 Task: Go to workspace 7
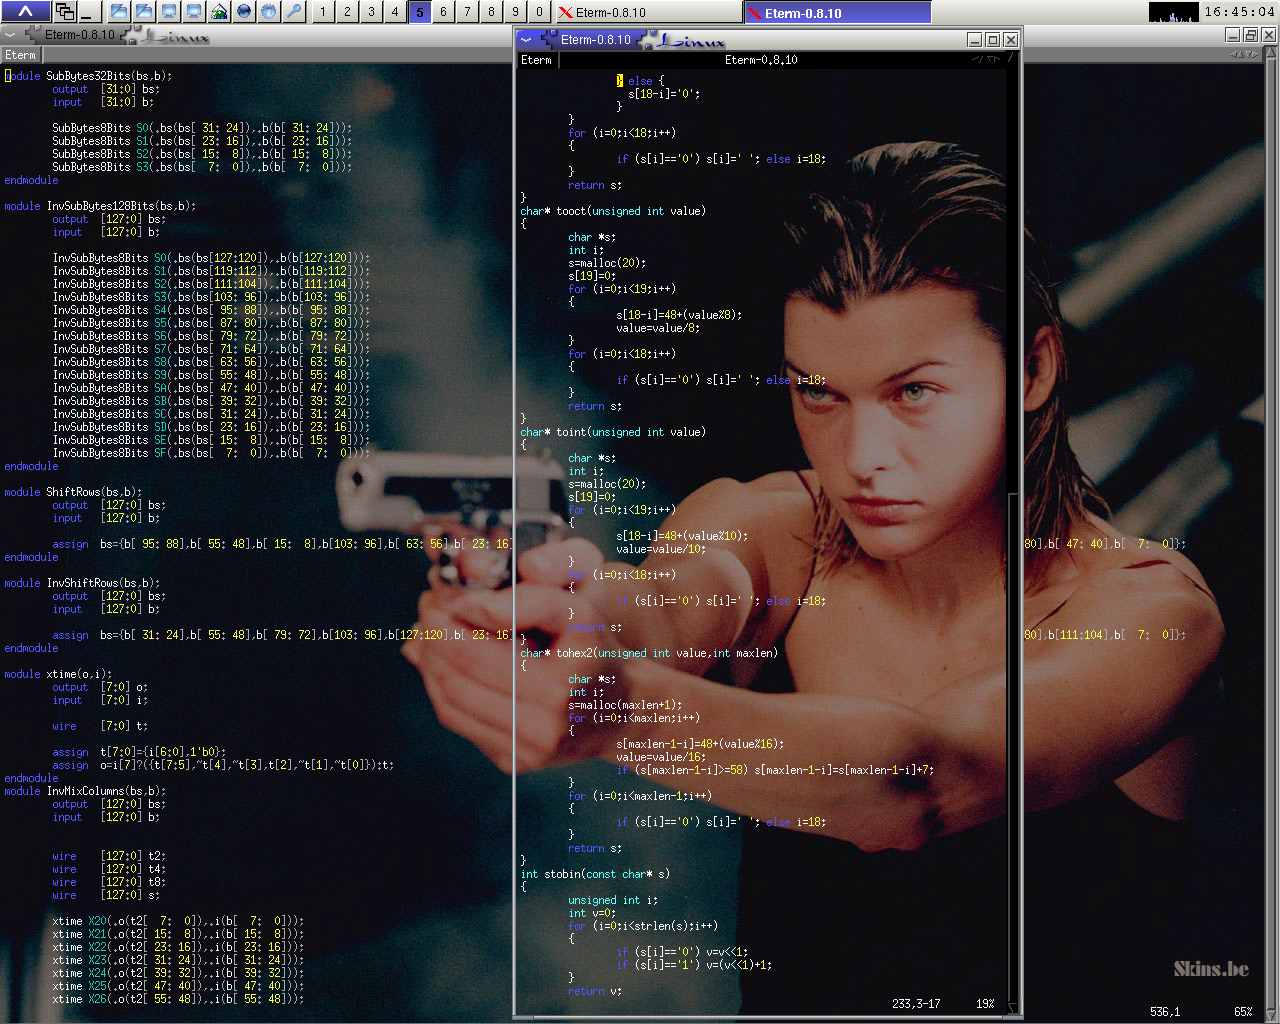pyautogui.click(x=467, y=12)
